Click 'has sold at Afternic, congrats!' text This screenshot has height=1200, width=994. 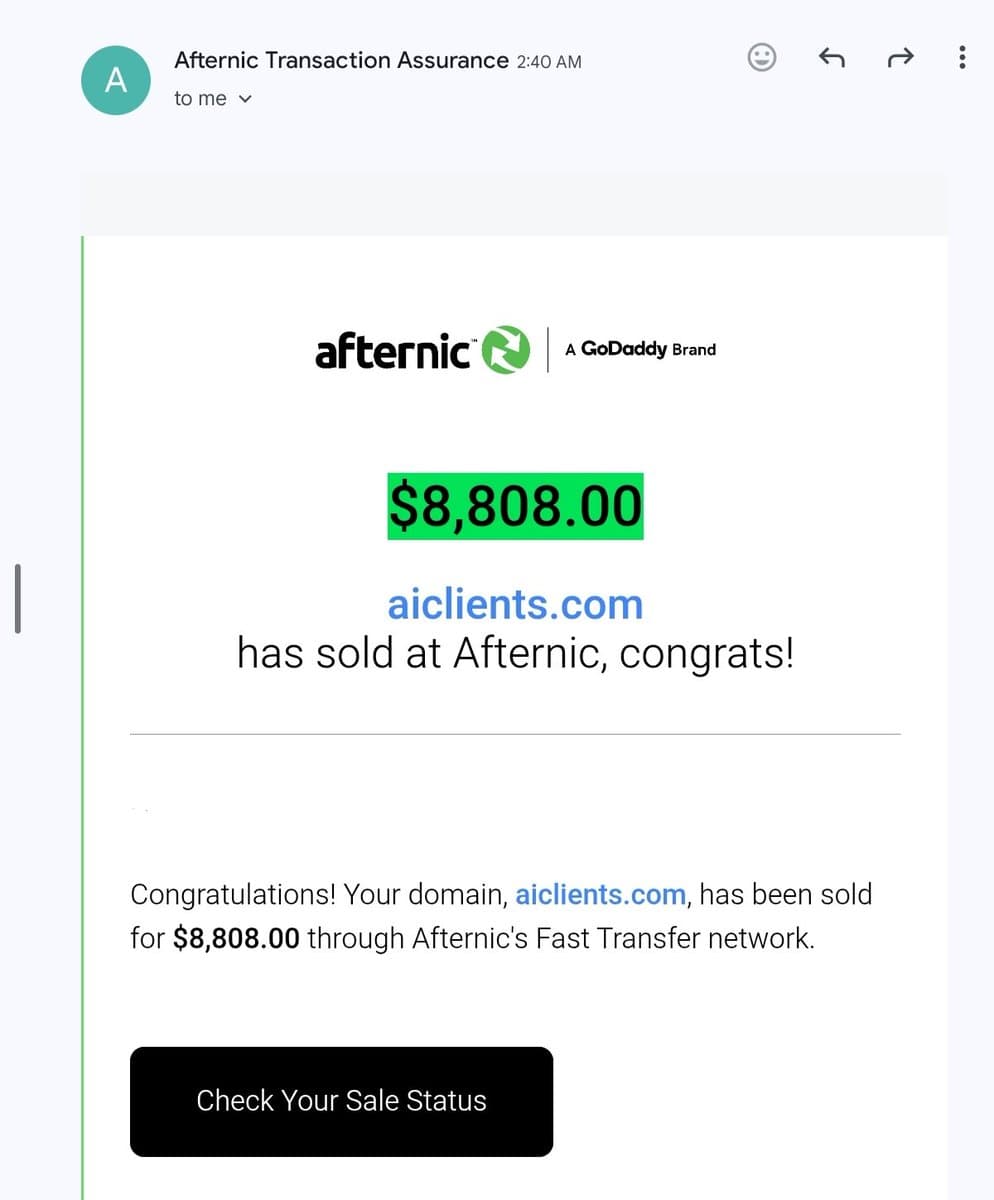[x=515, y=654]
